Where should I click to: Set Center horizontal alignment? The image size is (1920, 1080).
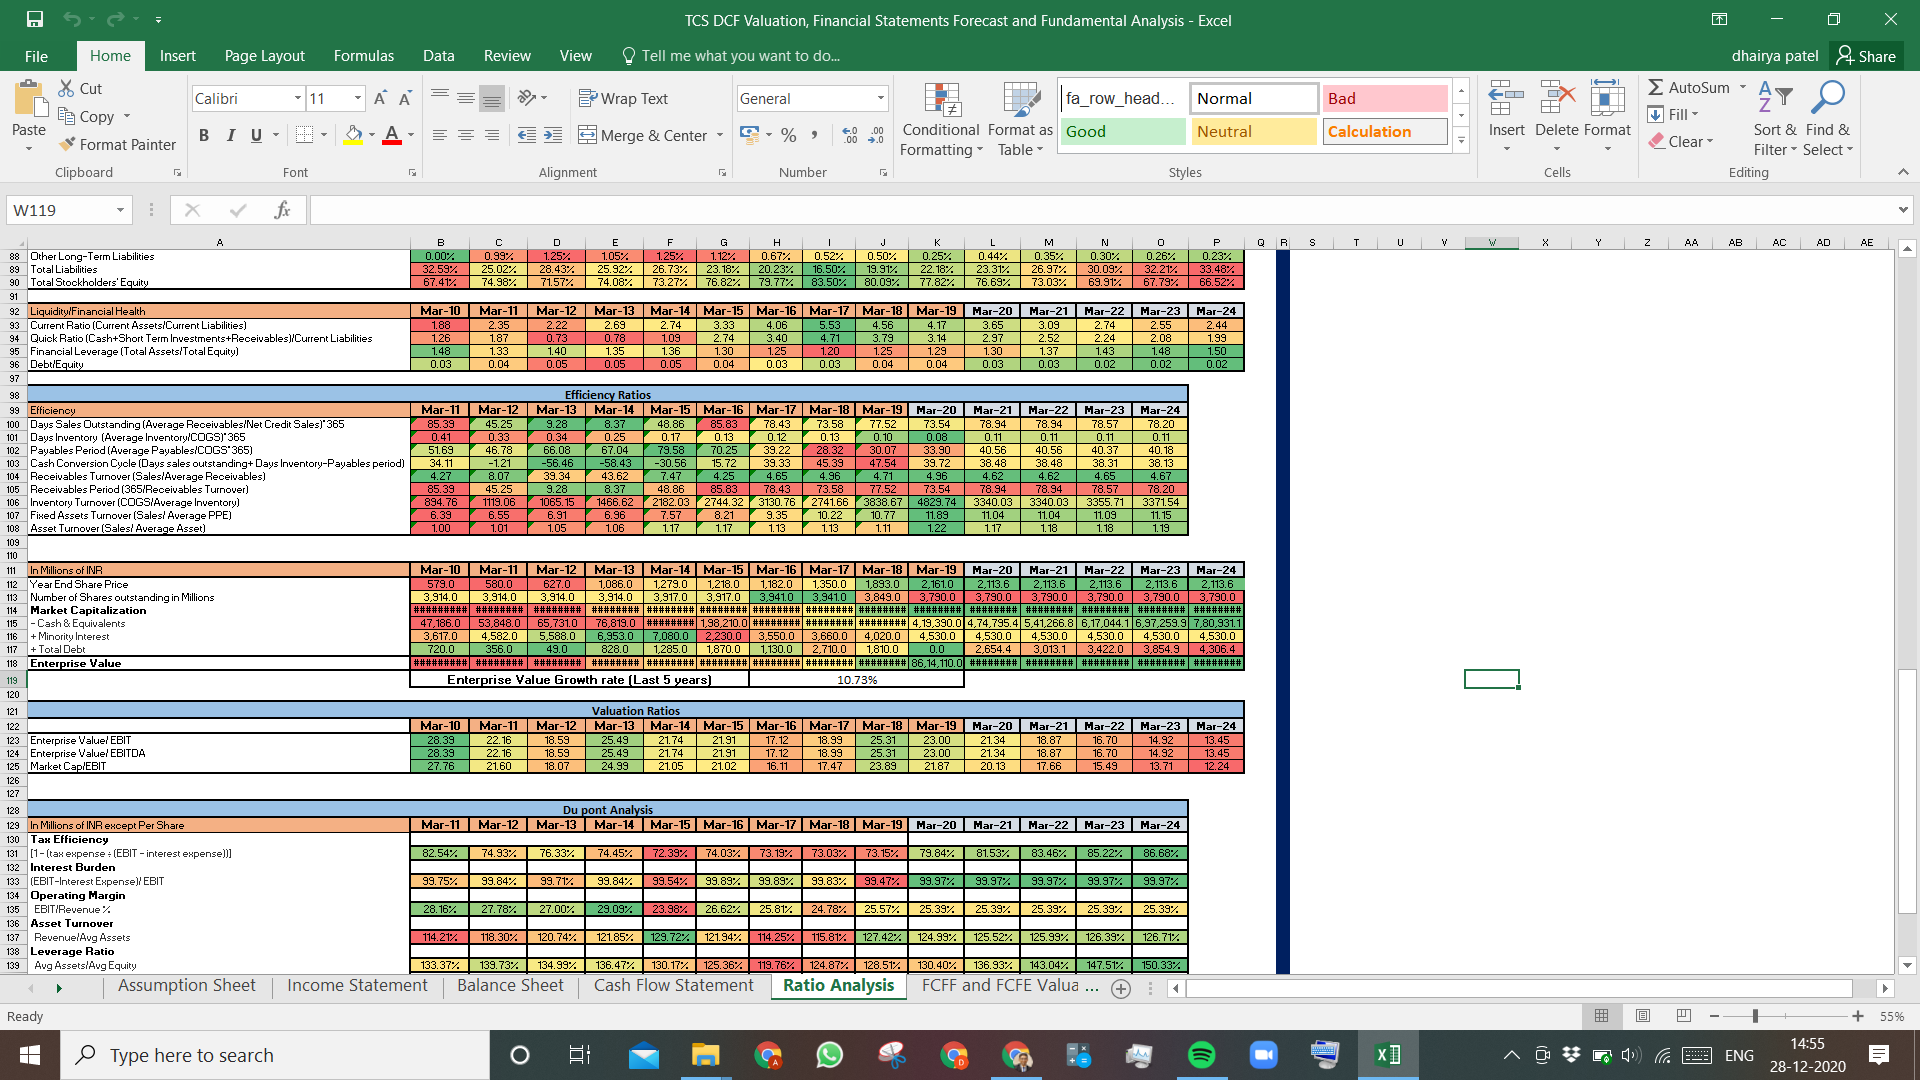(x=465, y=135)
